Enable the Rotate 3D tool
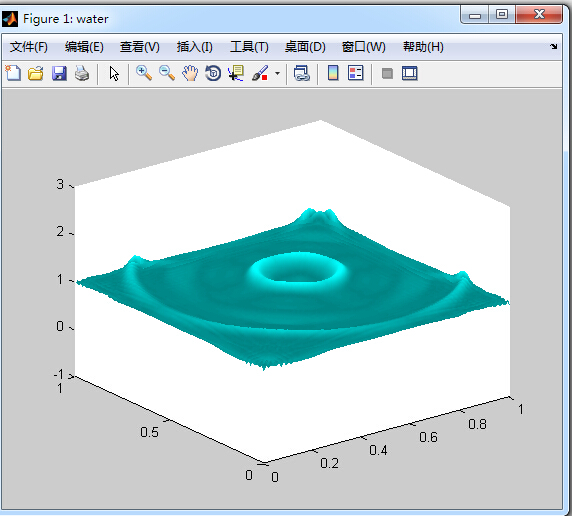Screen dimensions: 572x516 pyautogui.click(x=213, y=73)
